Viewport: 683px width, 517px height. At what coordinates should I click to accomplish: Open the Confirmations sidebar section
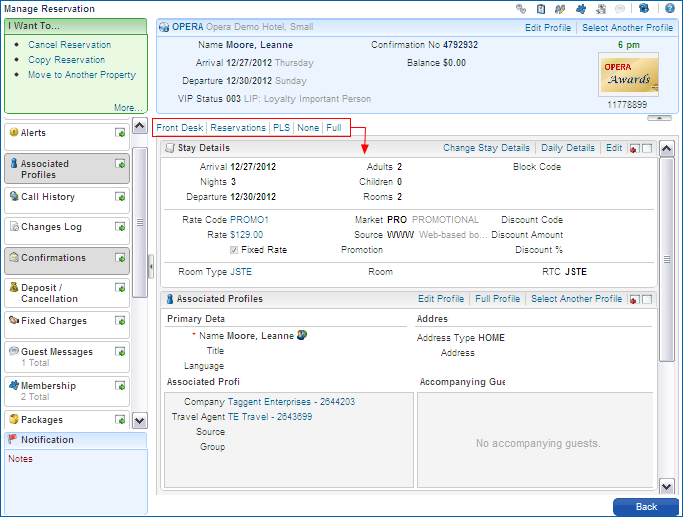click(67, 261)
